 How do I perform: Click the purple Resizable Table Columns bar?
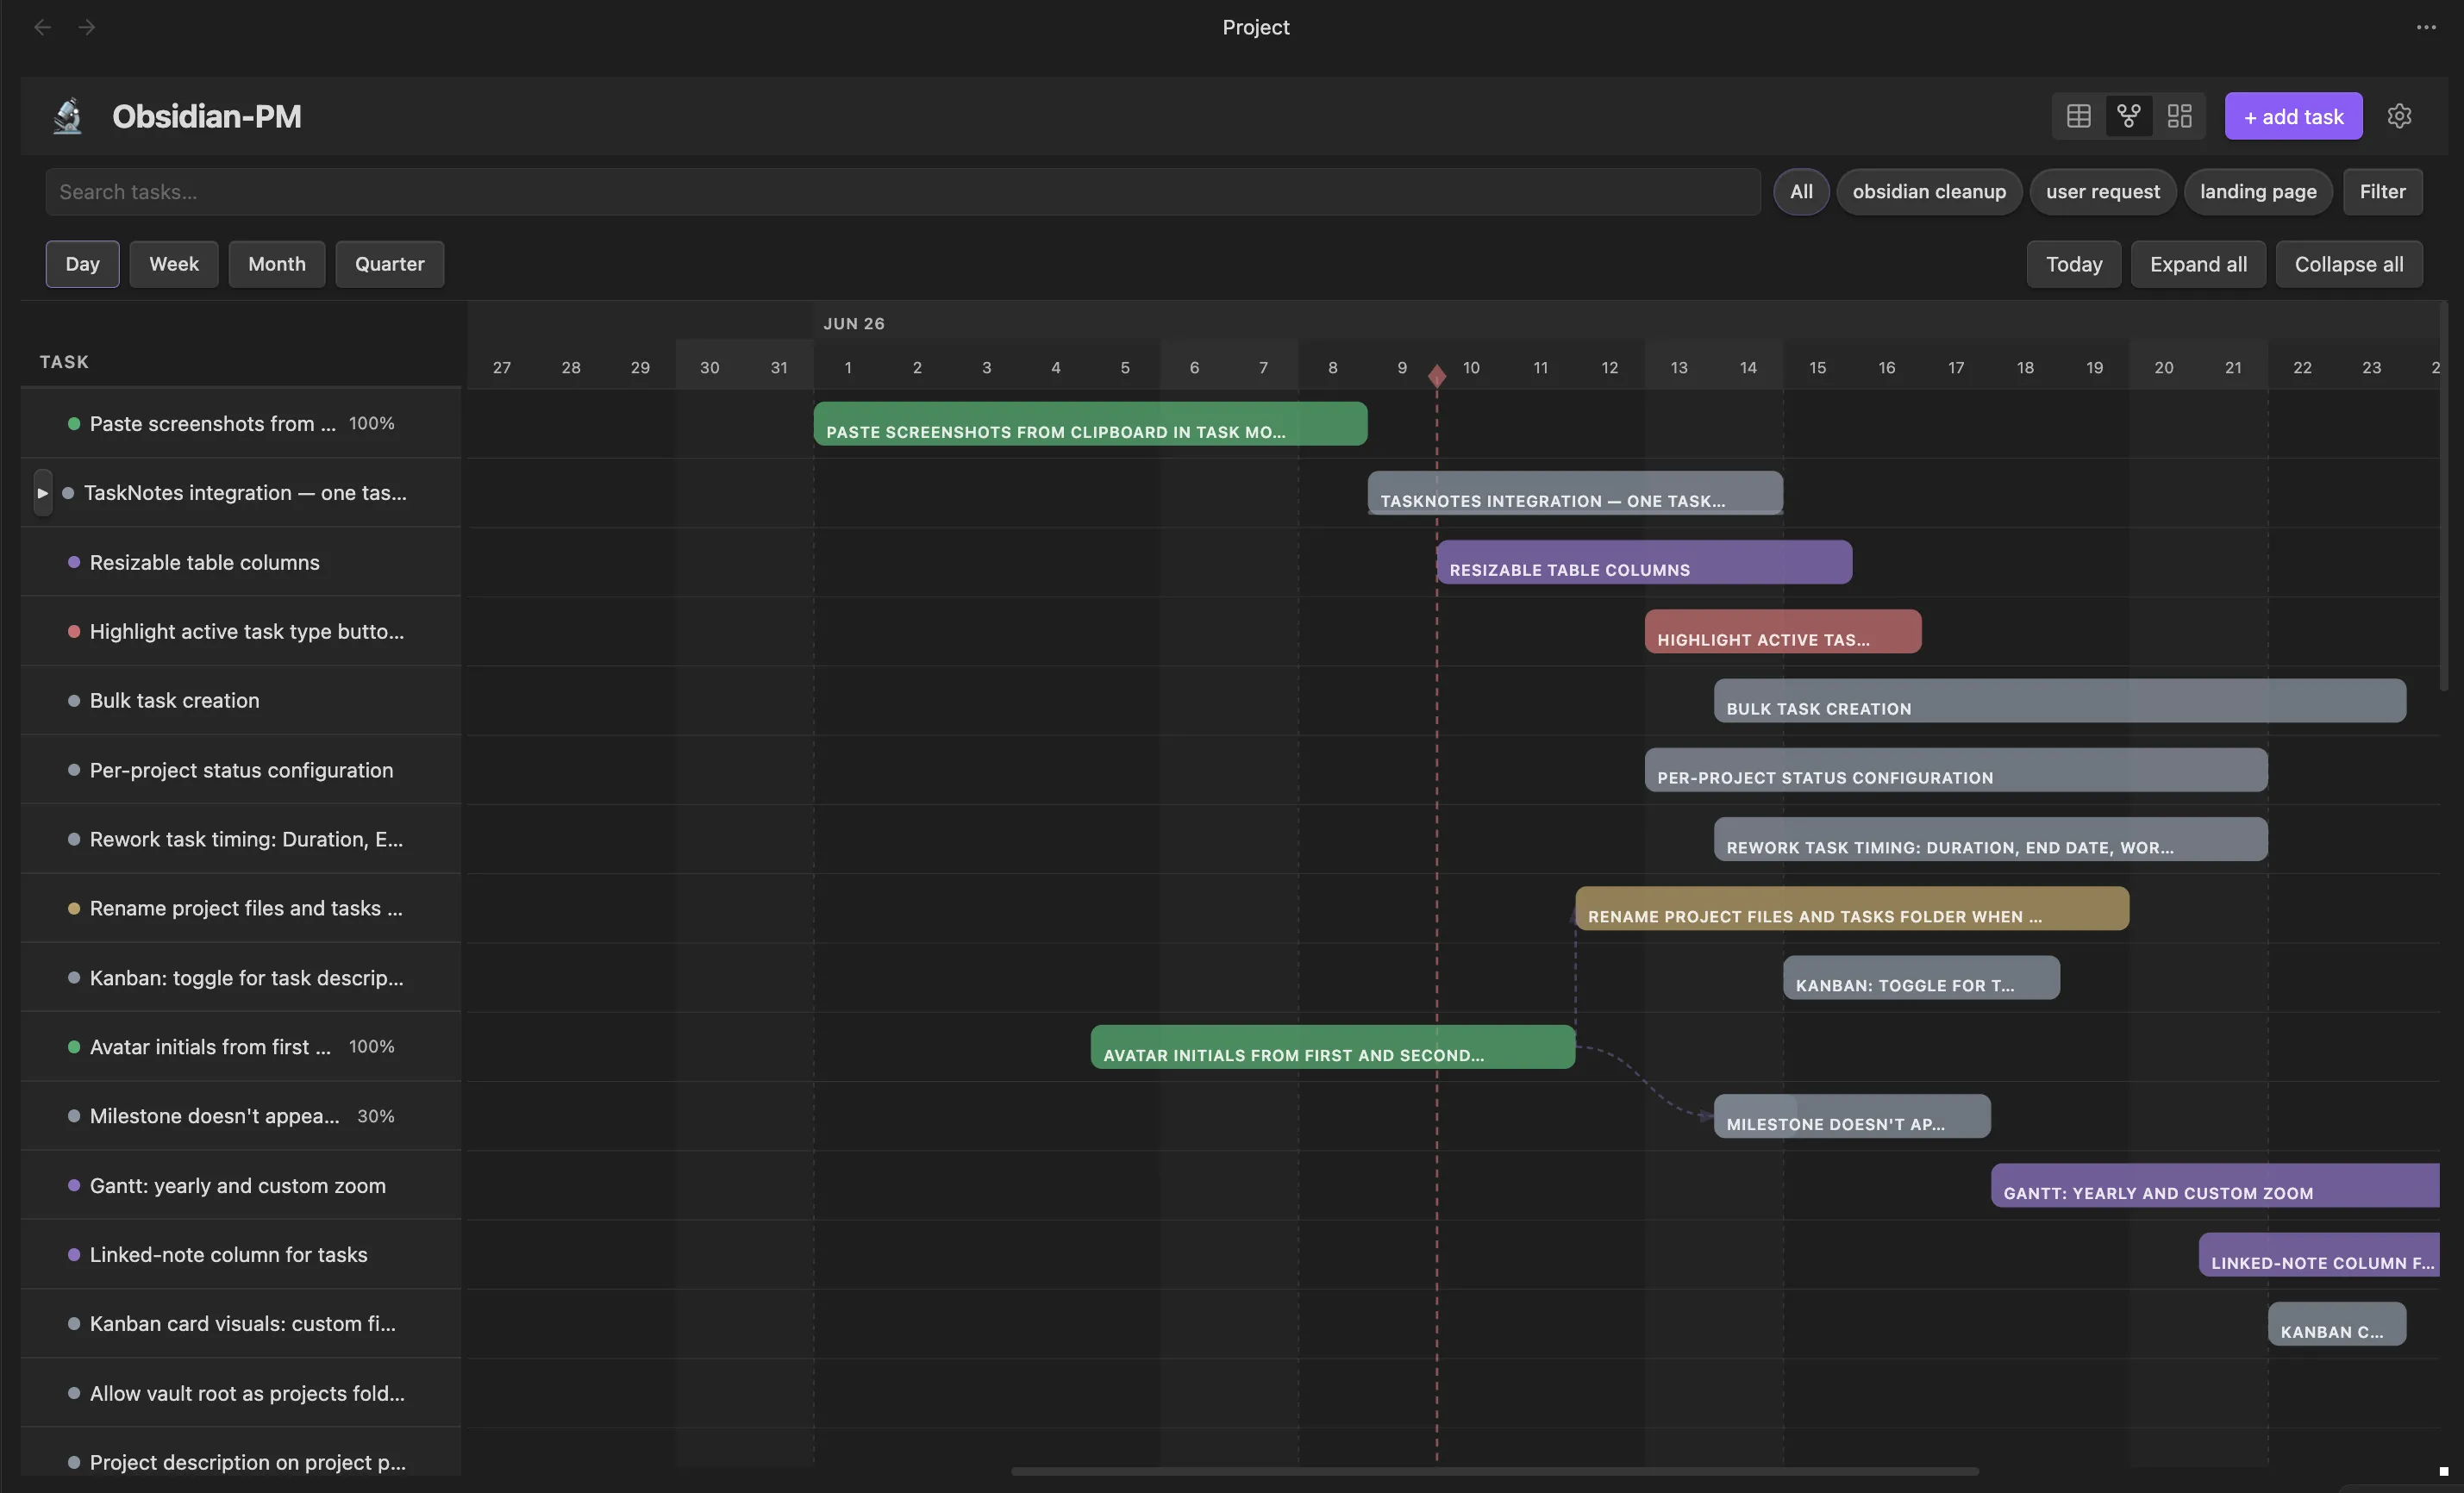(1644, 562)
